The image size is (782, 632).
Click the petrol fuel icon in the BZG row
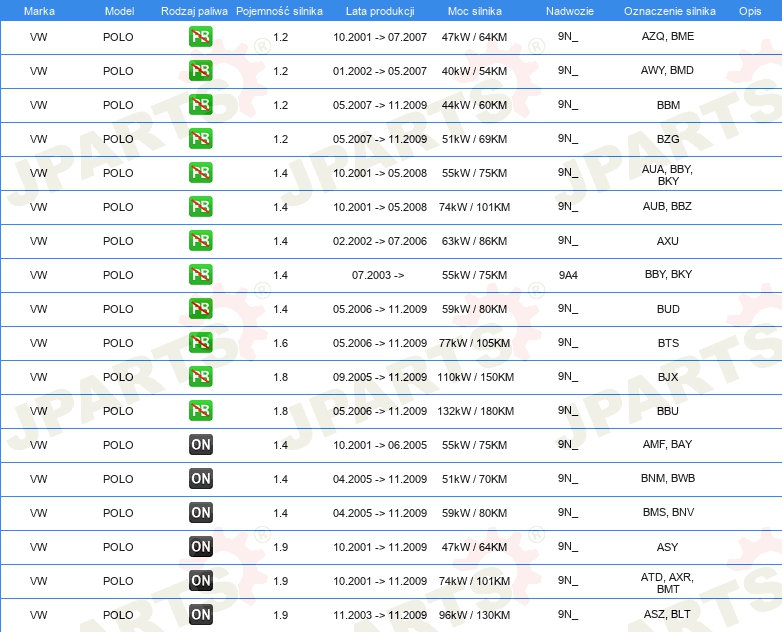click(200, 138)
